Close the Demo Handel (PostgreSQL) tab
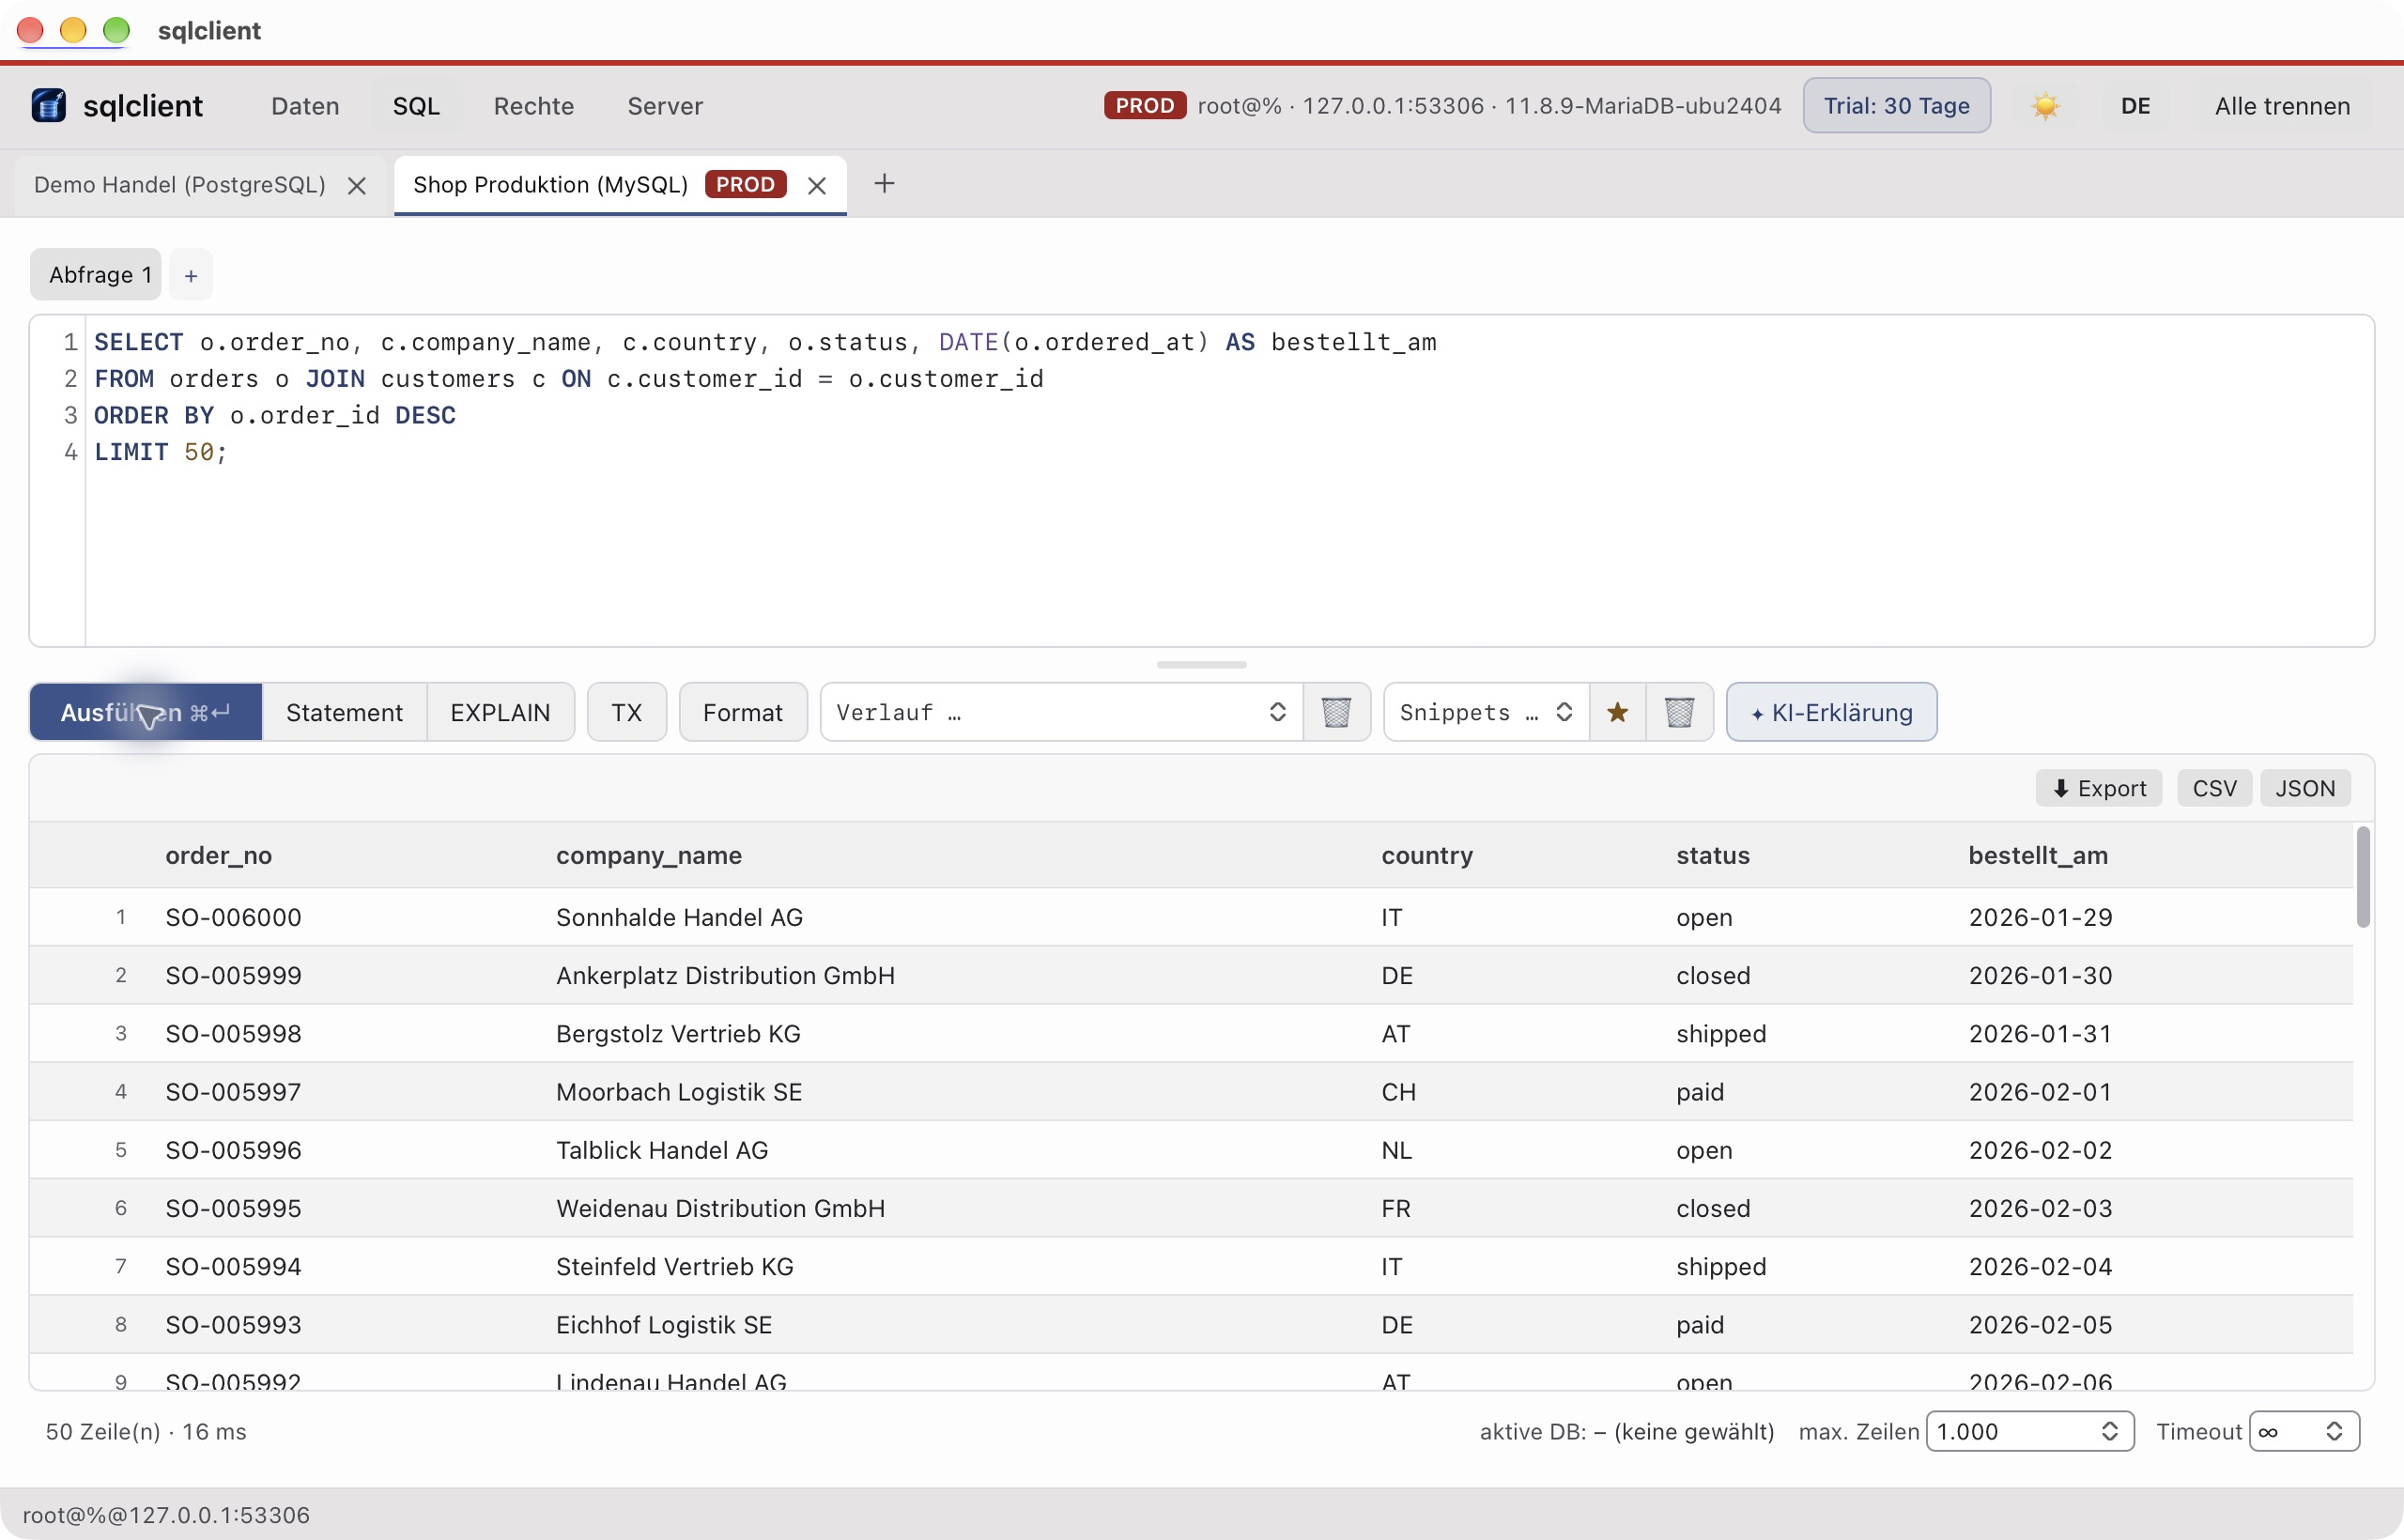This screenshot has height=1540, width=2404. [x=356, y=185]
